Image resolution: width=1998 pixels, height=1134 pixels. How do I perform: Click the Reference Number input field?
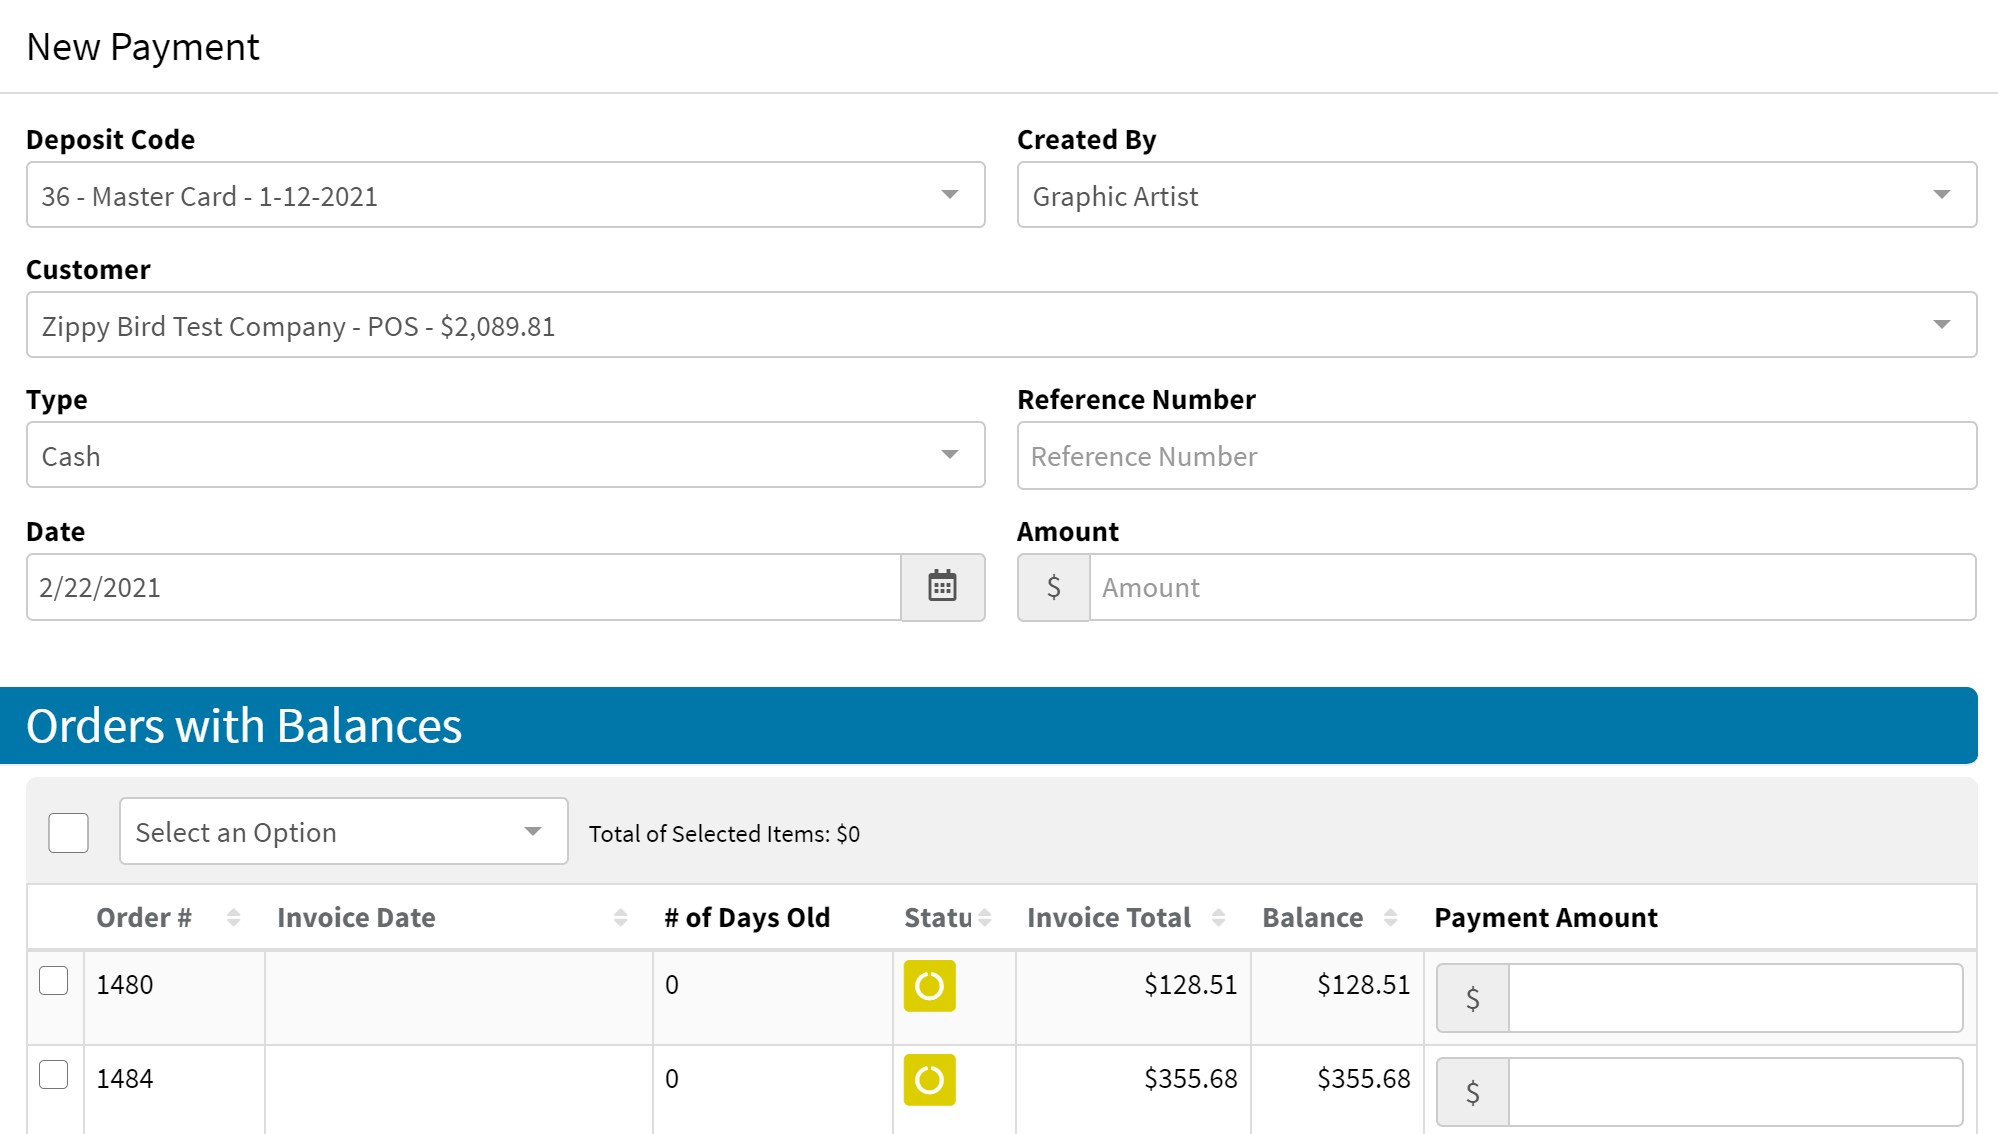click(1496, 456)
